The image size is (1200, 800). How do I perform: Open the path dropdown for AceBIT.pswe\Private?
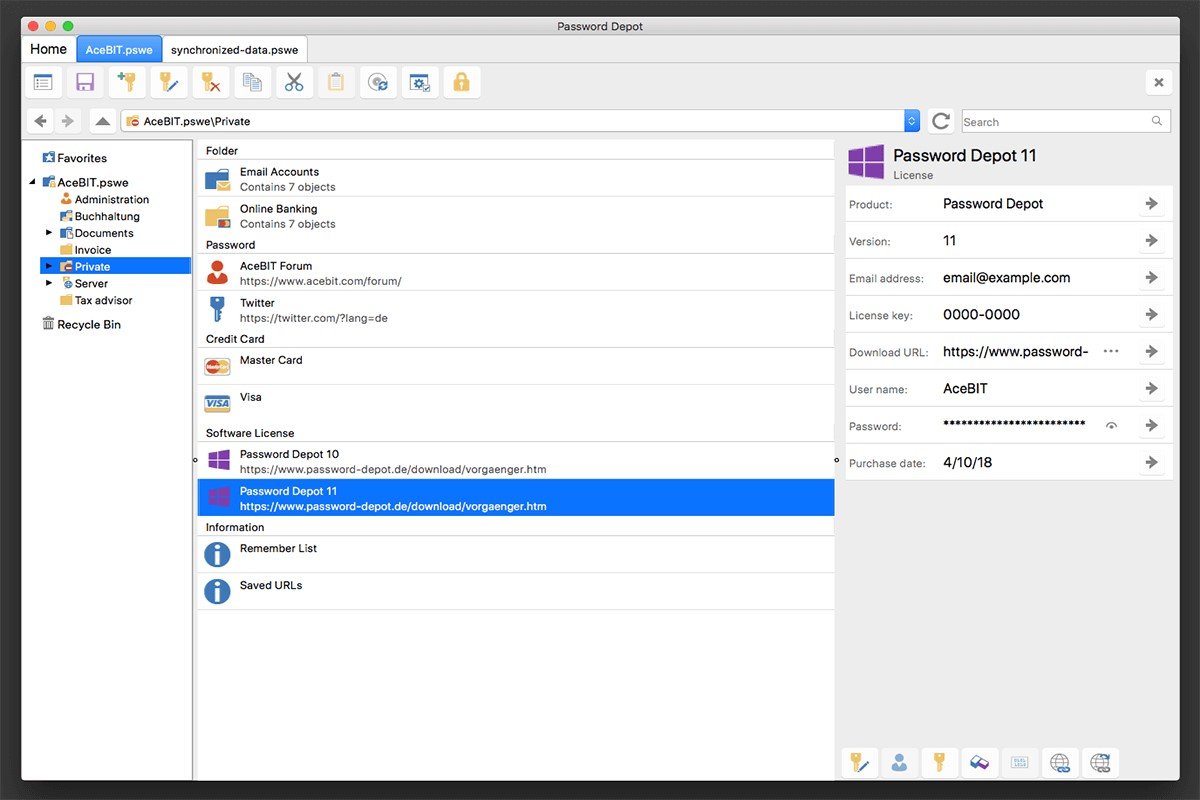912,121
